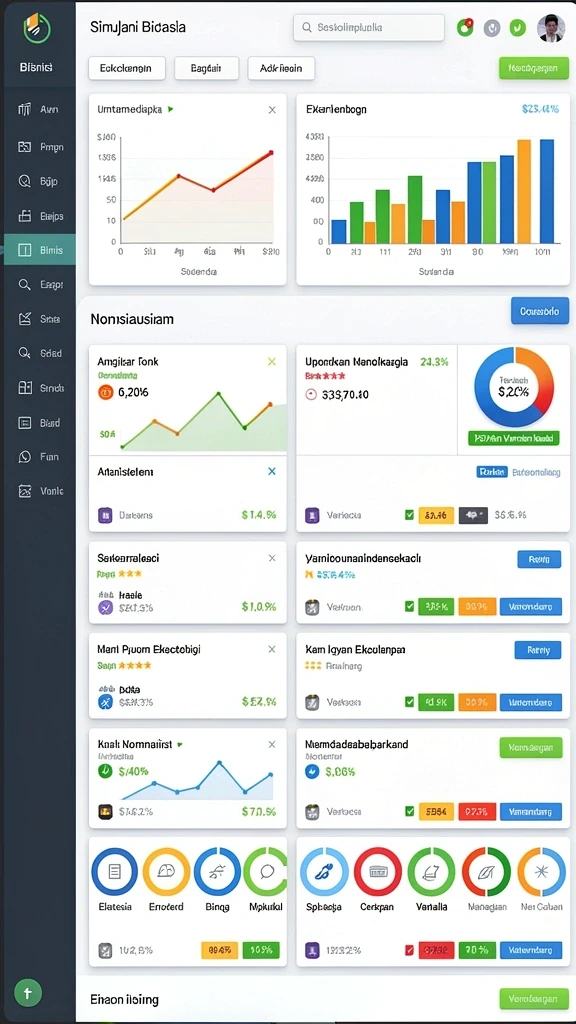This screenshot has height=1024, width=576.
Task: Close the Amgikar Tonk card
Action: click(272, 362)
